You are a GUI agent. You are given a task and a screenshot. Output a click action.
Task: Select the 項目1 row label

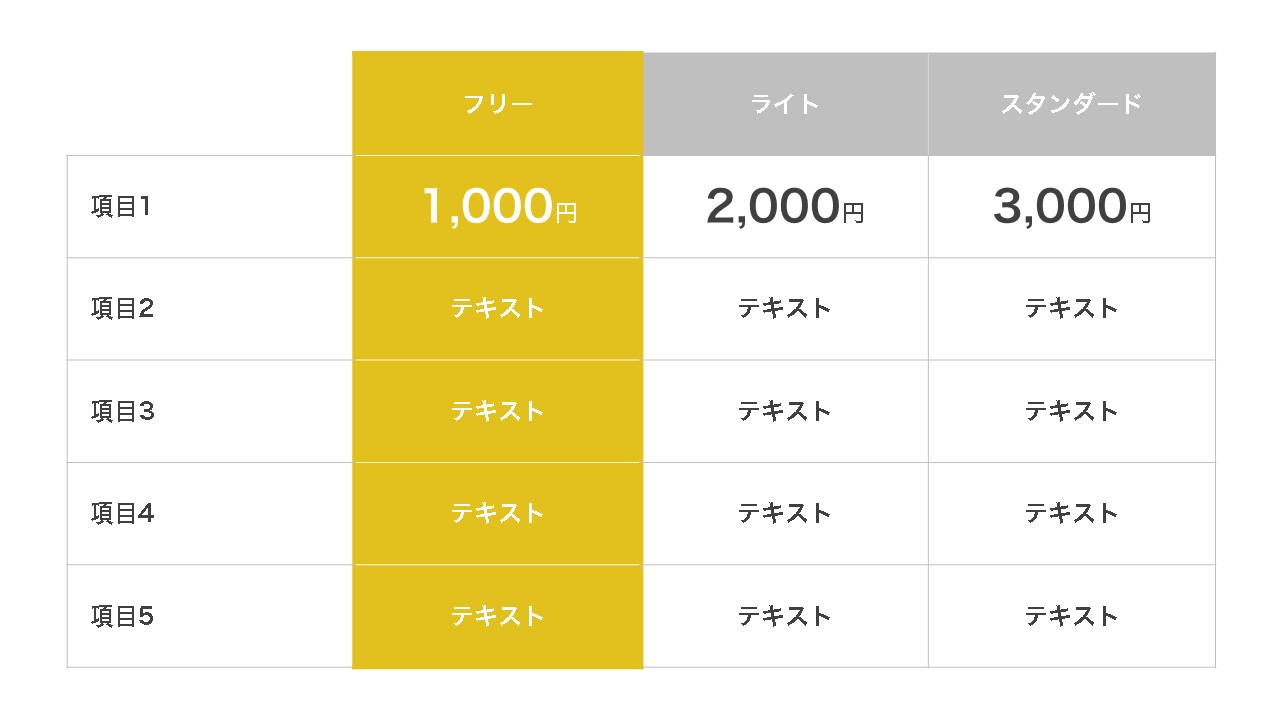coord(120,207)
